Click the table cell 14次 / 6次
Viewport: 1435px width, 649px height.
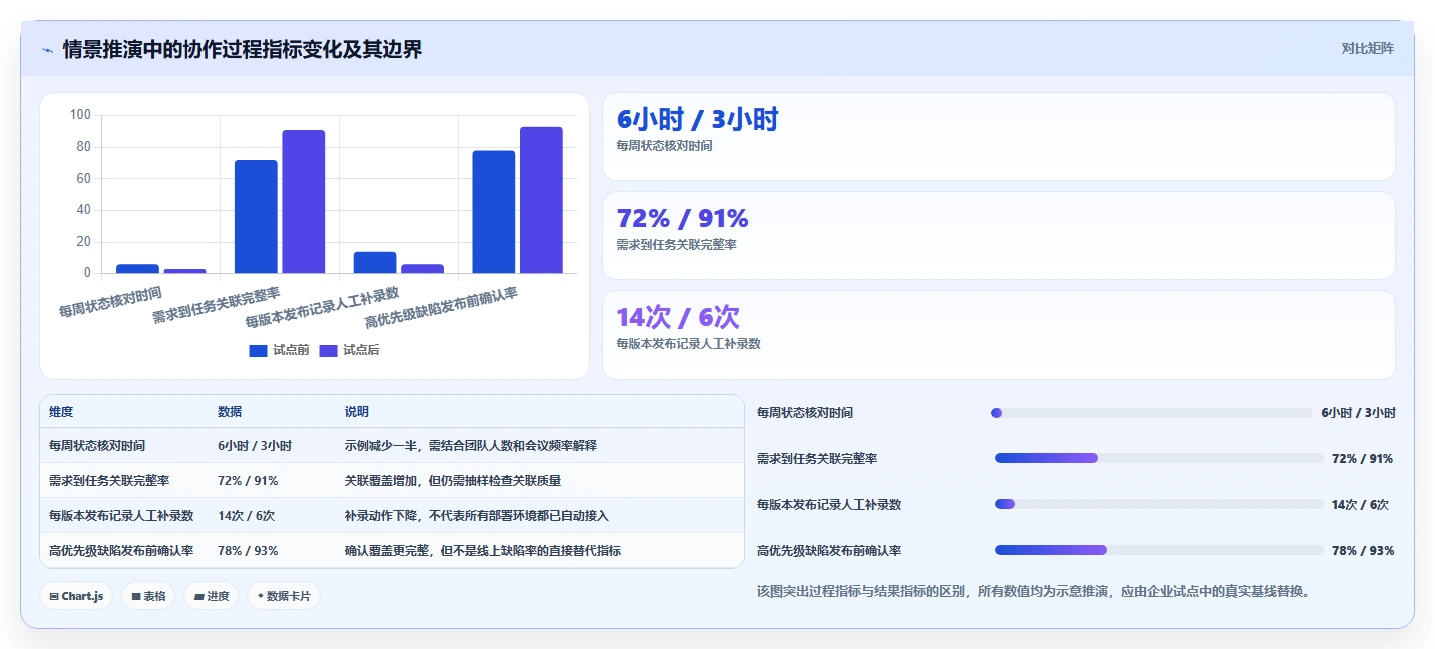coord(246,516)
